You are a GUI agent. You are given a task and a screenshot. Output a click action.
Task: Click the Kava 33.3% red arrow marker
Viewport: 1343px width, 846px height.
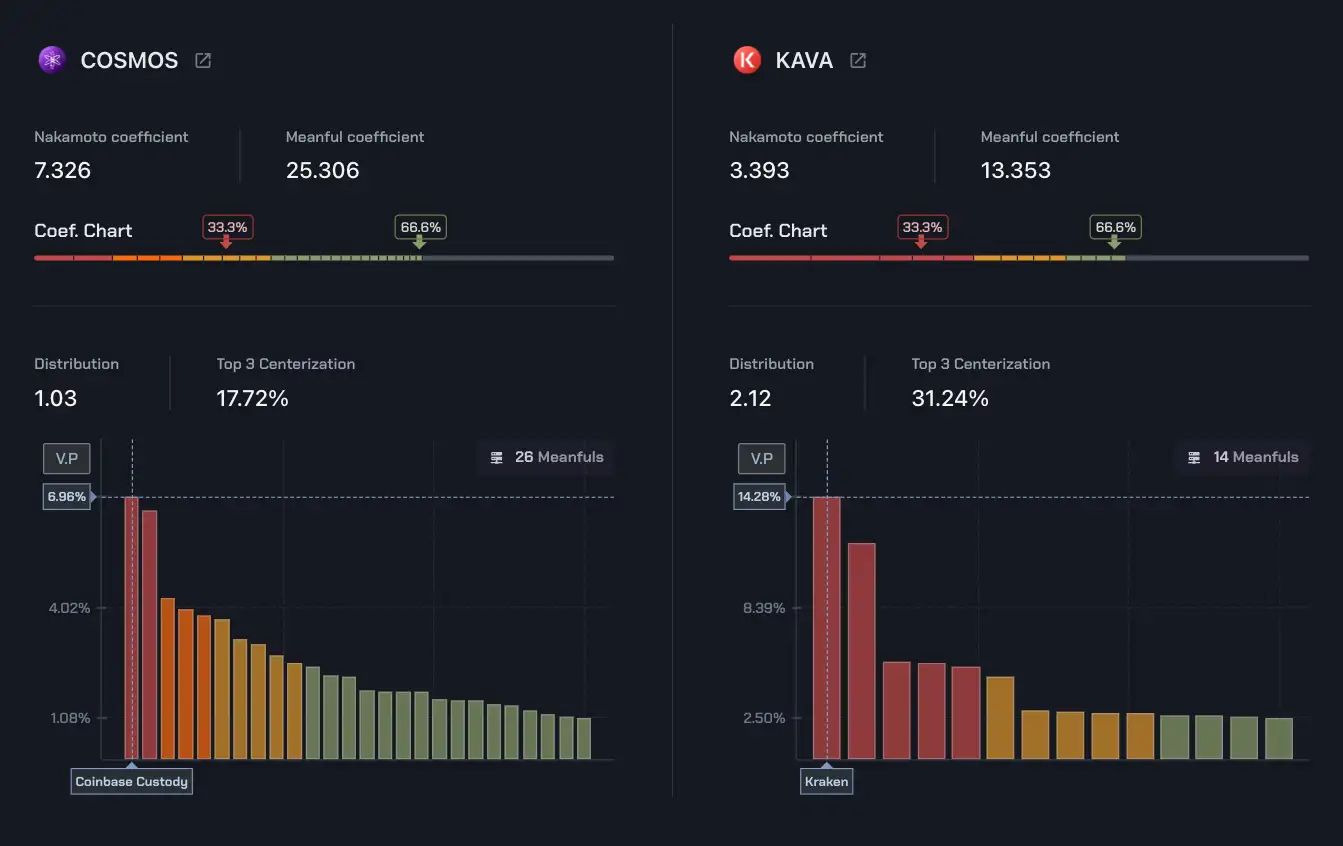[x=921, y=241]
